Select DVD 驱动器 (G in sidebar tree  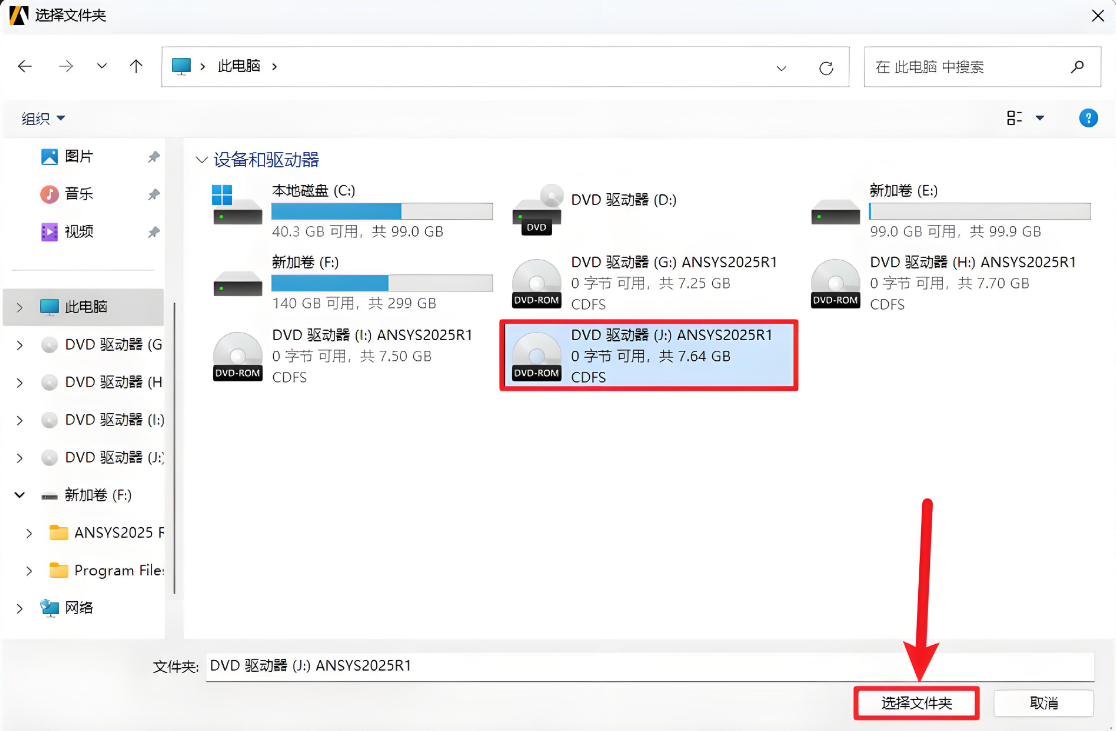(x=114, y=345)
